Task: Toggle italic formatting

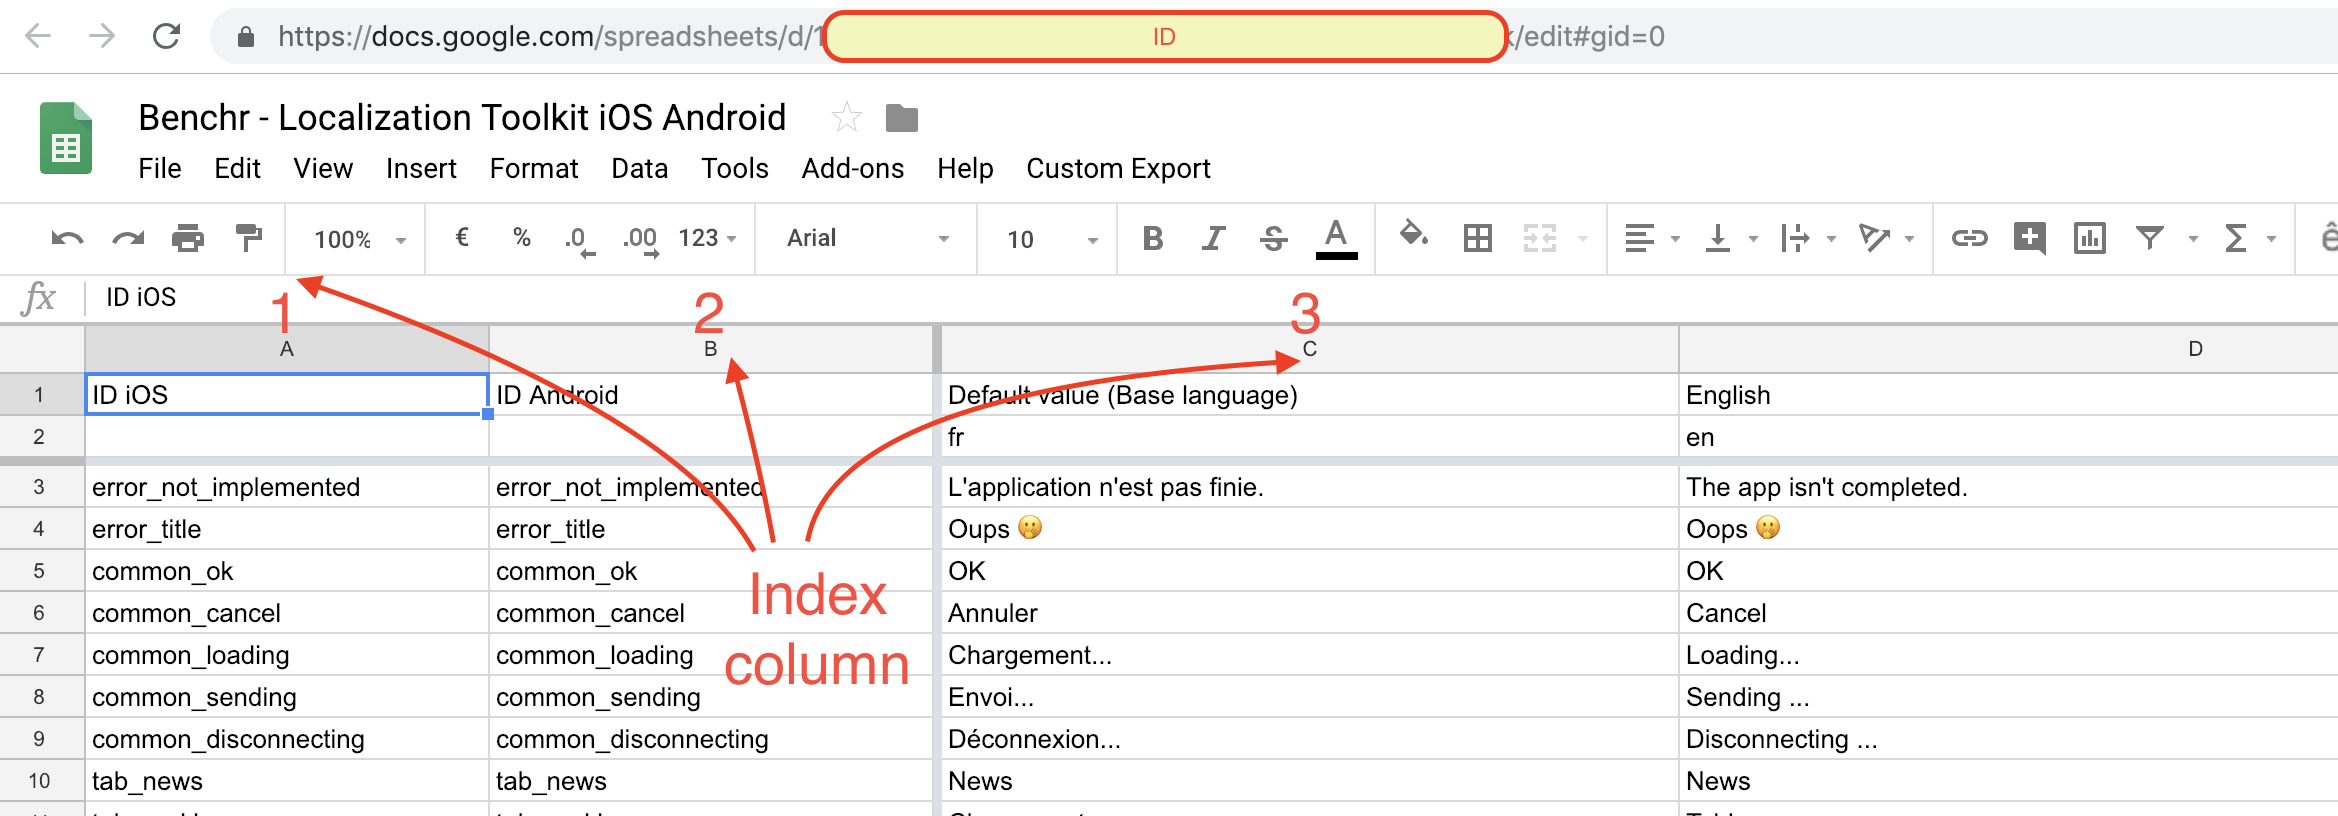Action: point(1213,238)
